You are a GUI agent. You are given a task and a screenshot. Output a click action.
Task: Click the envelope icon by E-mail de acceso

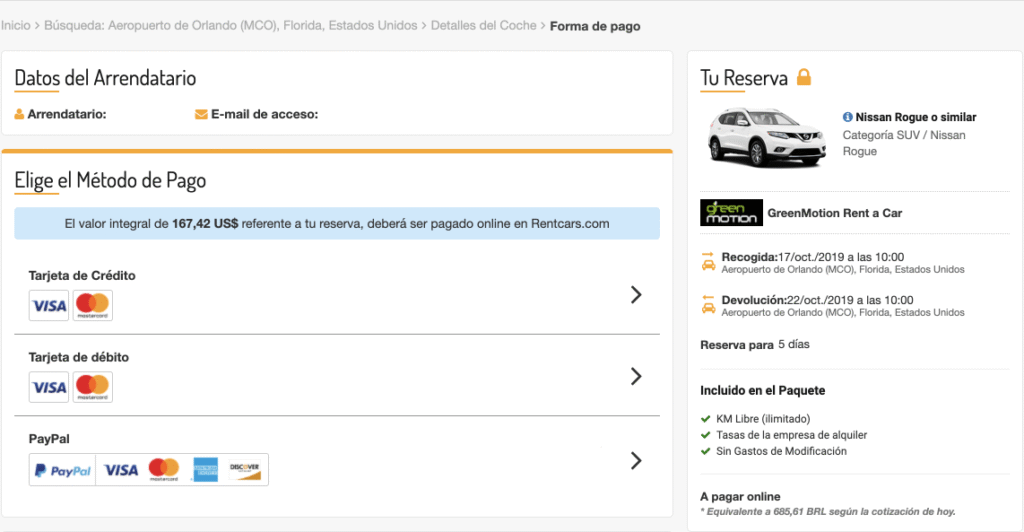[x=201, y=114]
